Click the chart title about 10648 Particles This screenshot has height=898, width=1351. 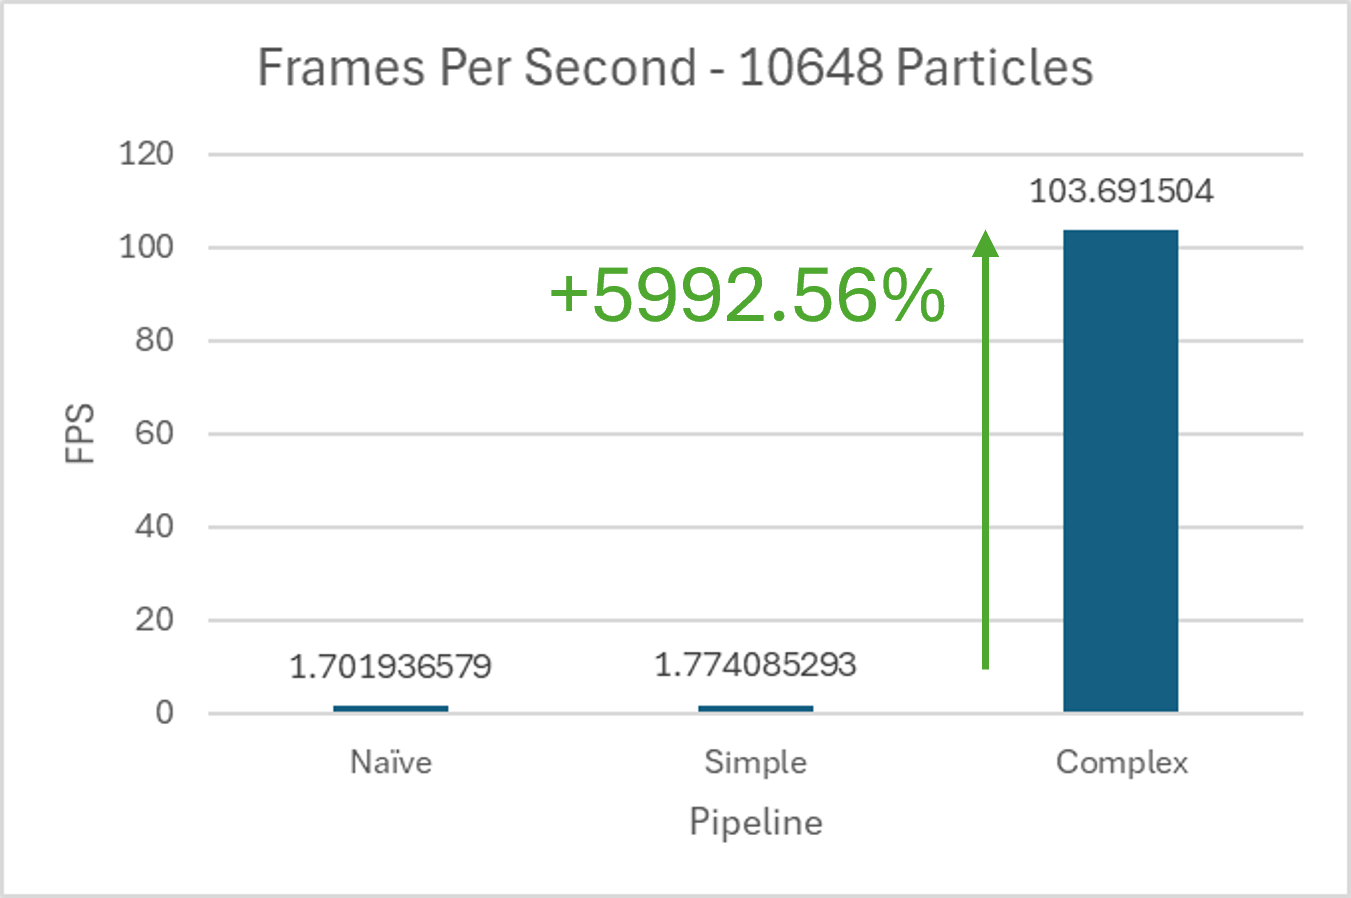[x=675, y=68]
